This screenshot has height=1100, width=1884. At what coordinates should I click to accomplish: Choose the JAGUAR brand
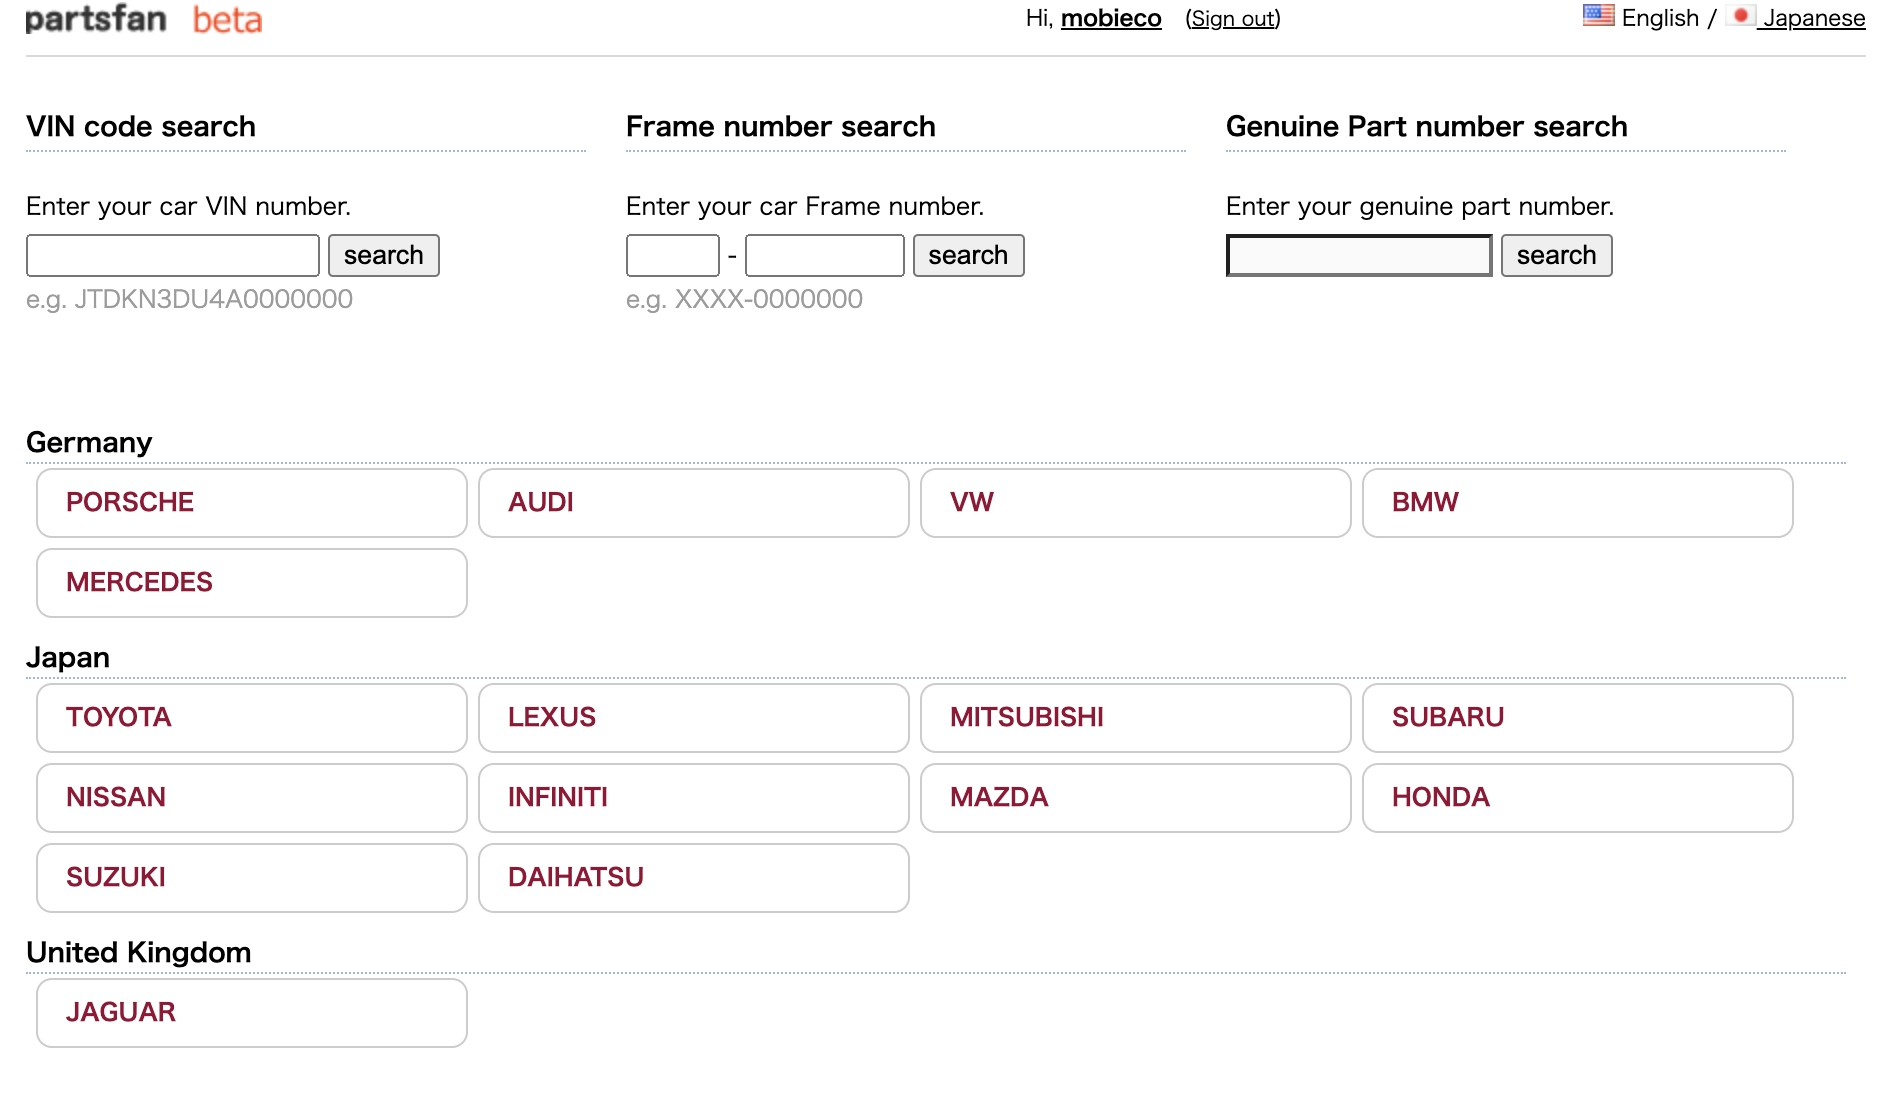point(252,1013)
